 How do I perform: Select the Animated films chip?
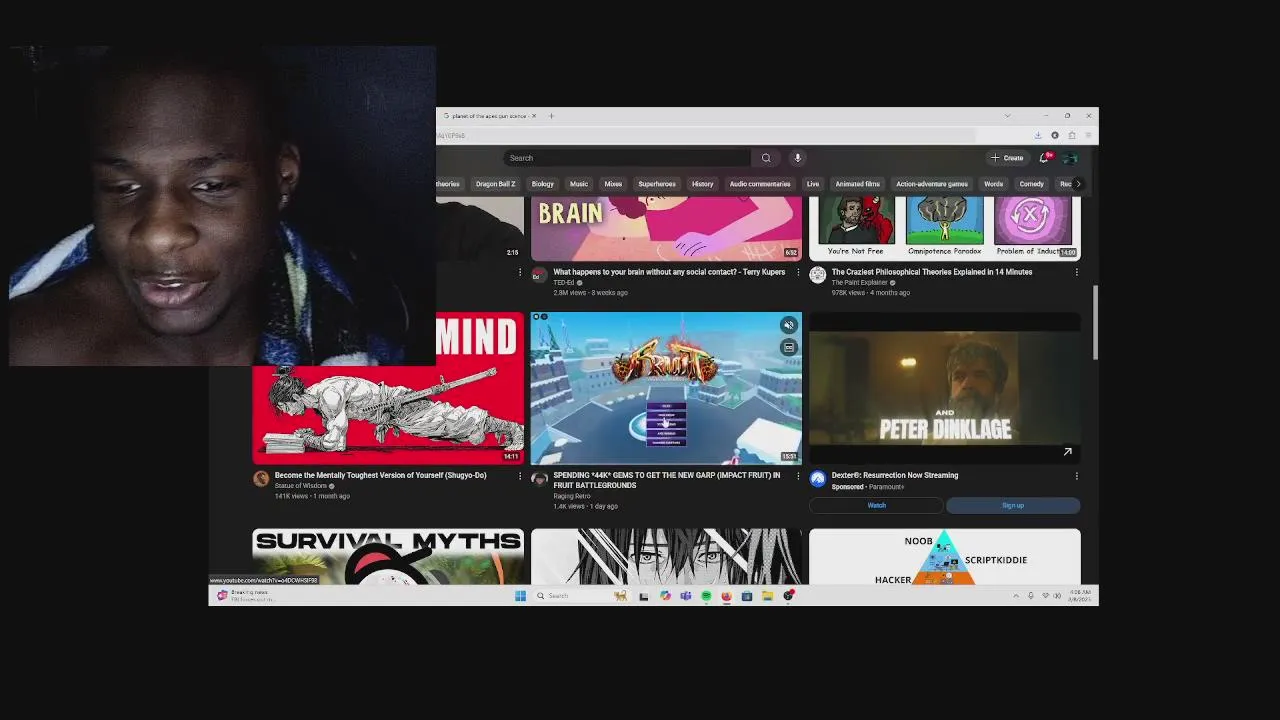coord(857,184)
